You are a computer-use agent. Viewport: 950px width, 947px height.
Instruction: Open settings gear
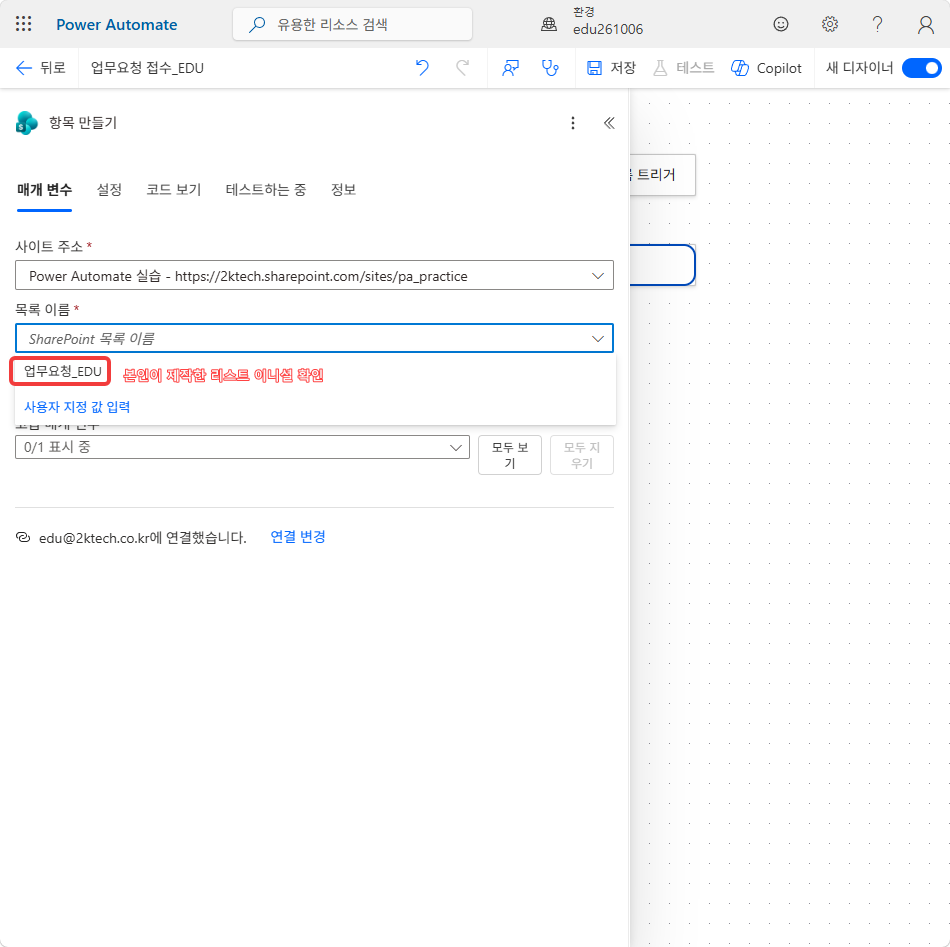point(829,24)
